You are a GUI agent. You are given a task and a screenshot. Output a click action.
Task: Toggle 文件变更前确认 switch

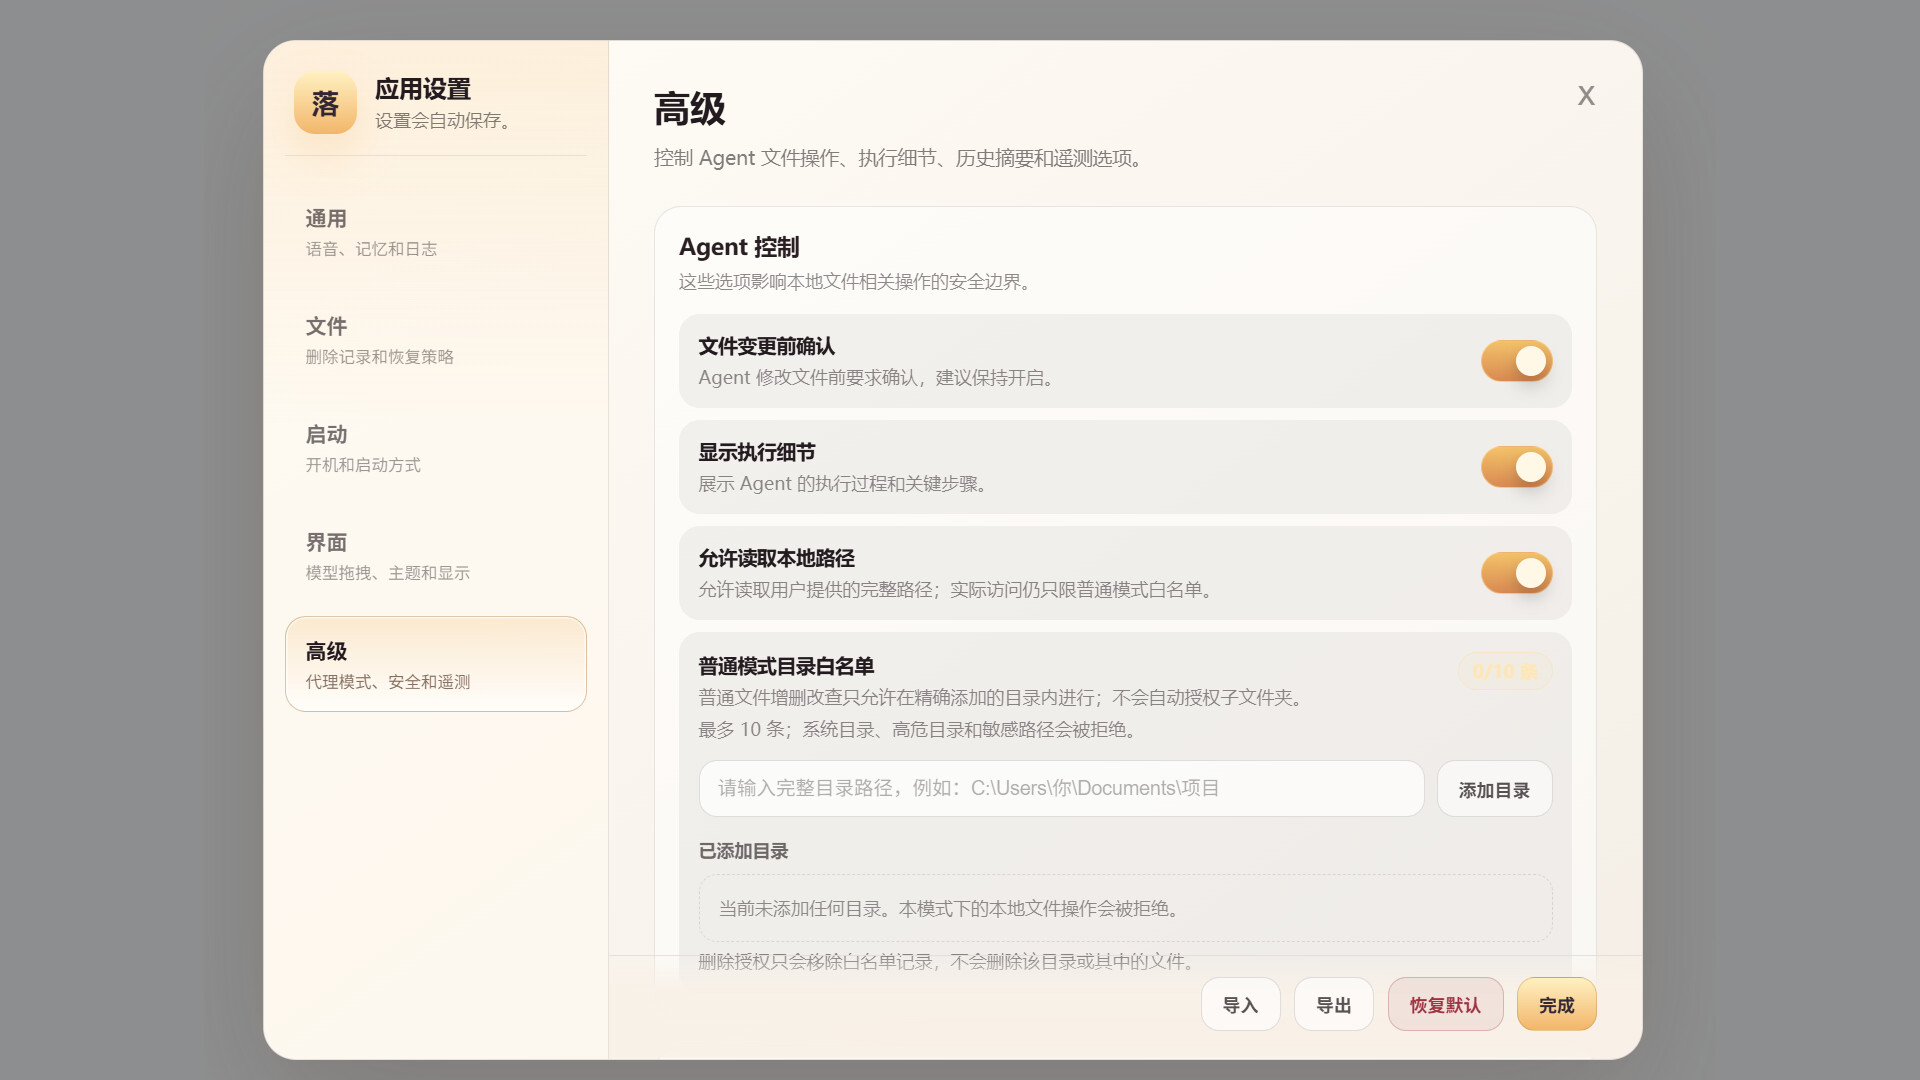click(1516, 361)
